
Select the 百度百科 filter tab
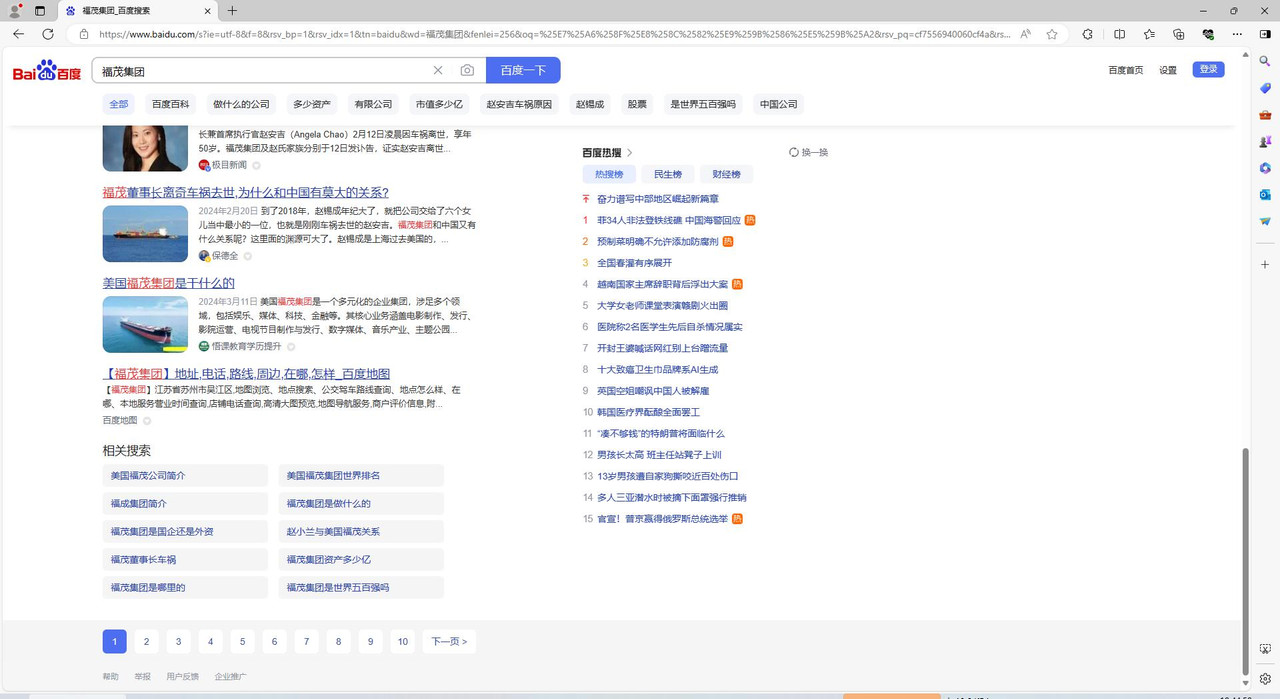click(170, 104)
